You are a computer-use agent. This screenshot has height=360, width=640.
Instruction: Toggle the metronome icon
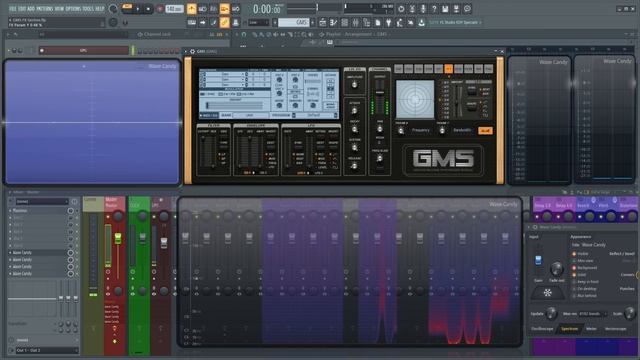tap(191, 9)
